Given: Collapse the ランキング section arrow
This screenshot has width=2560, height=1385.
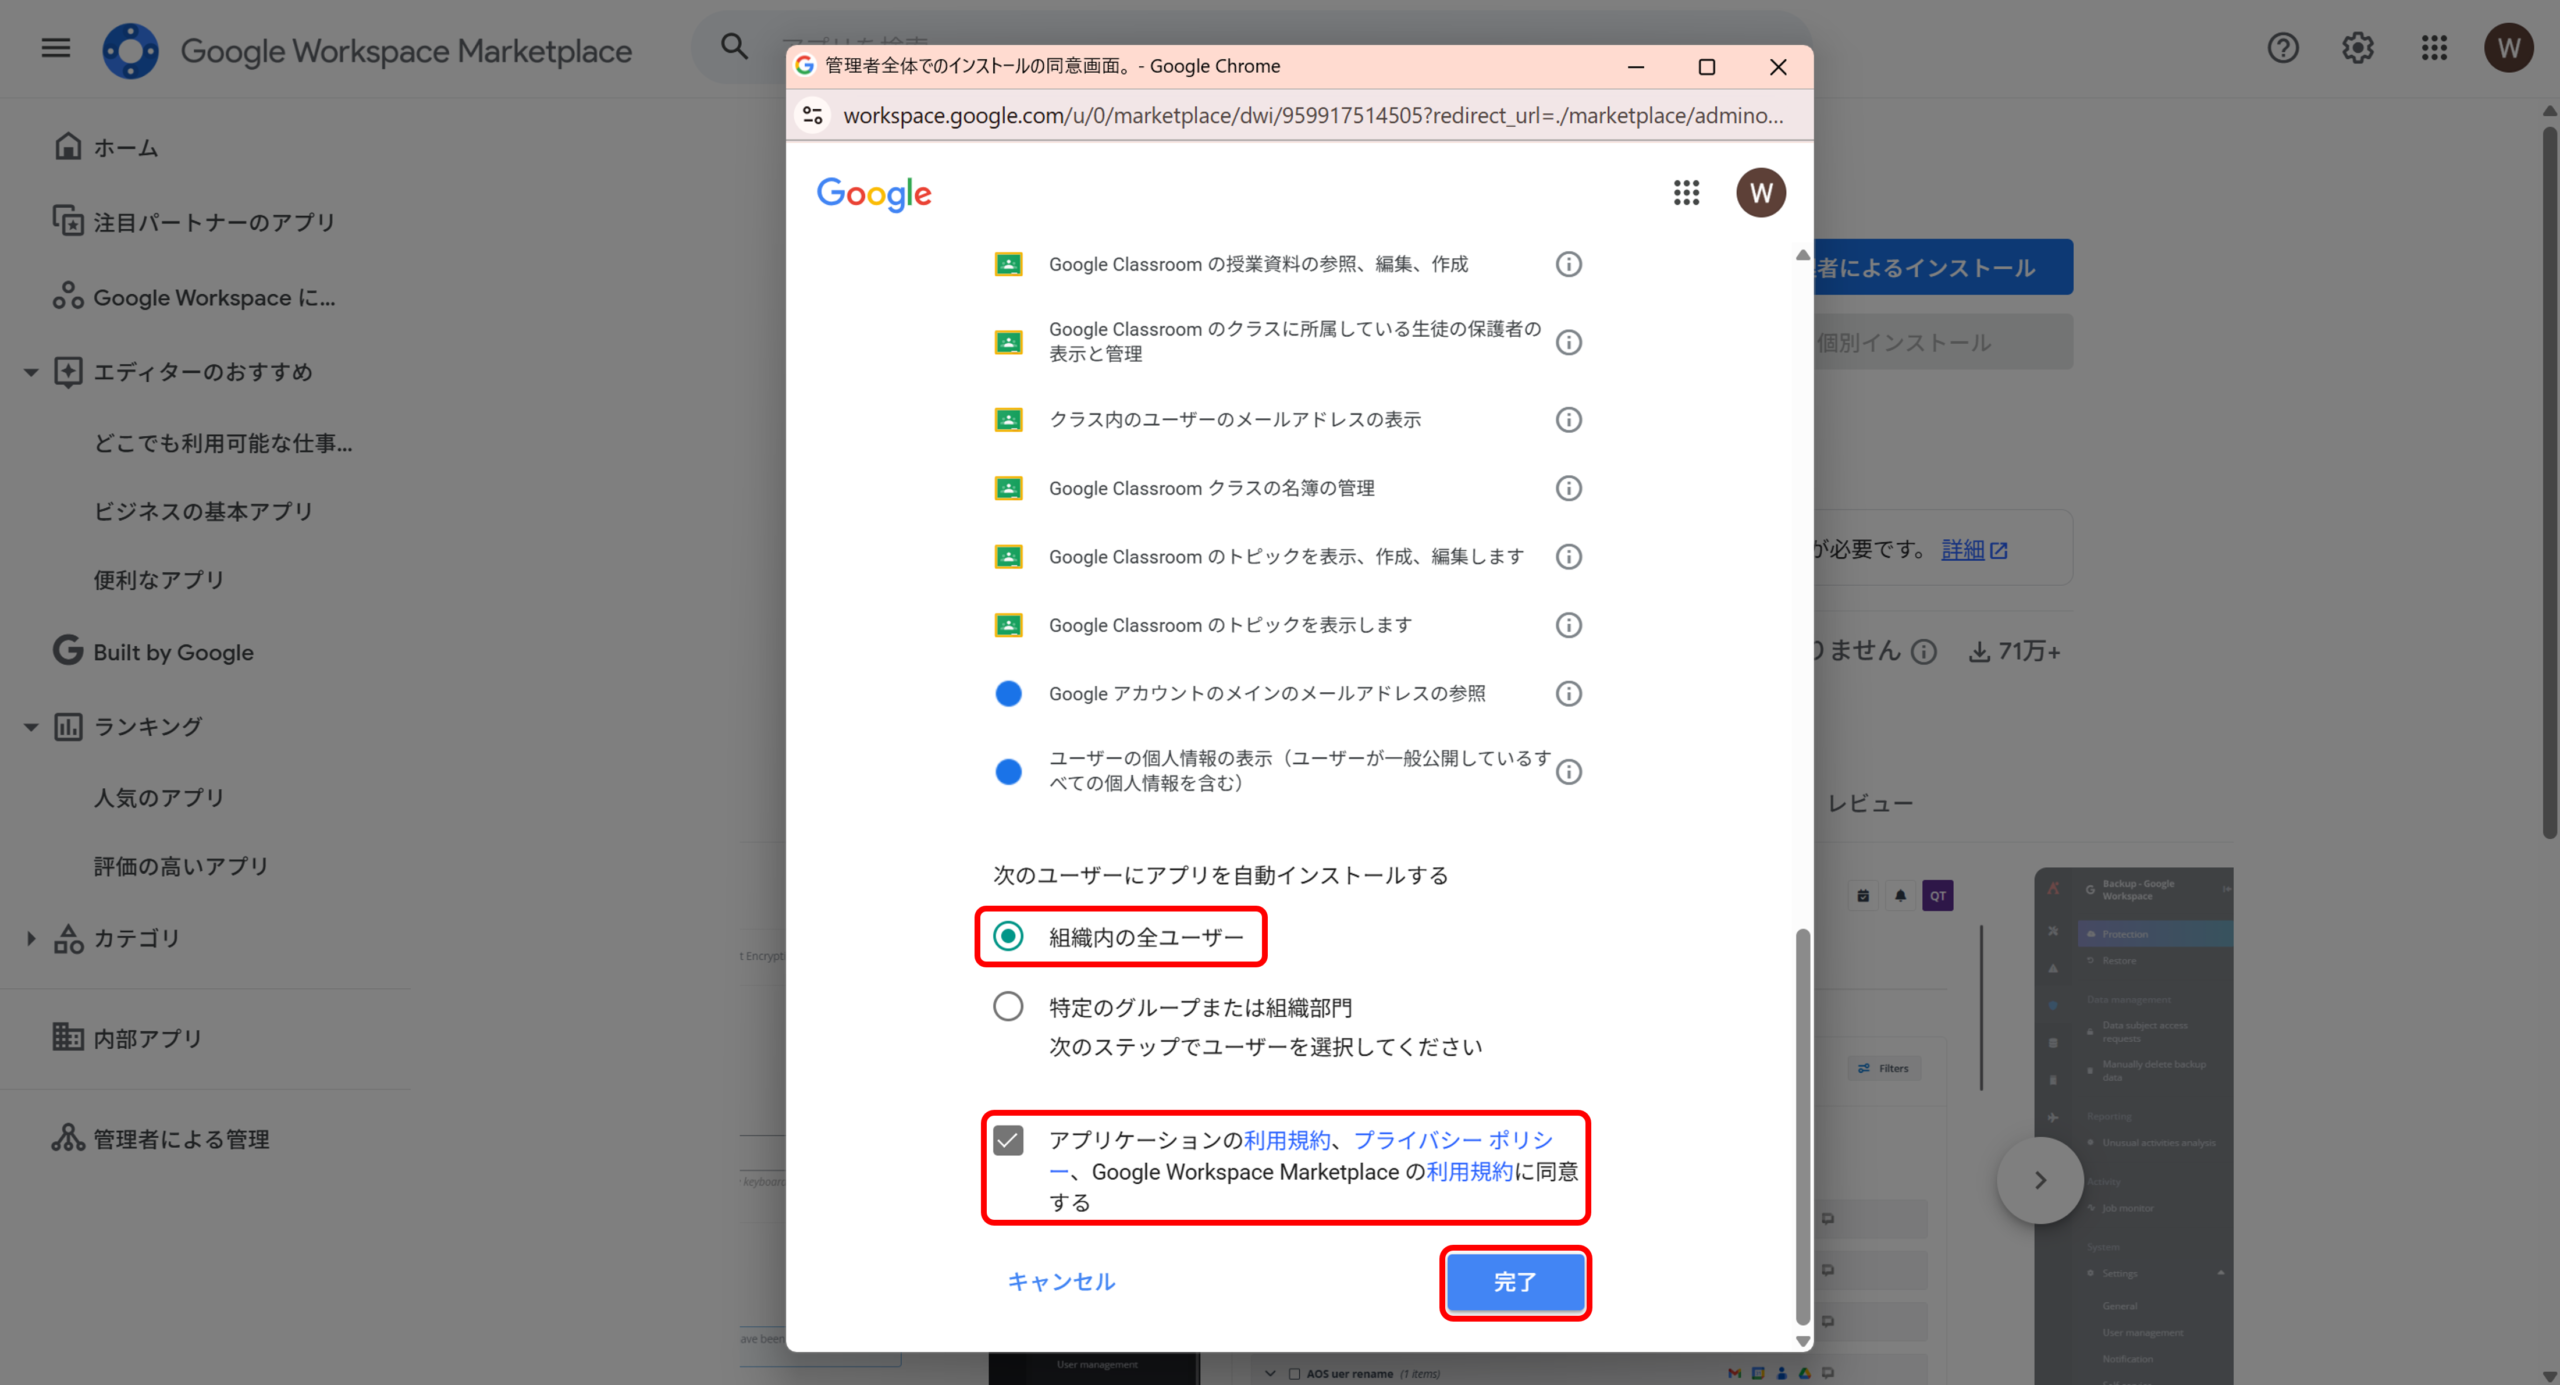Looking at the screenshot, I should click(31, 726).
